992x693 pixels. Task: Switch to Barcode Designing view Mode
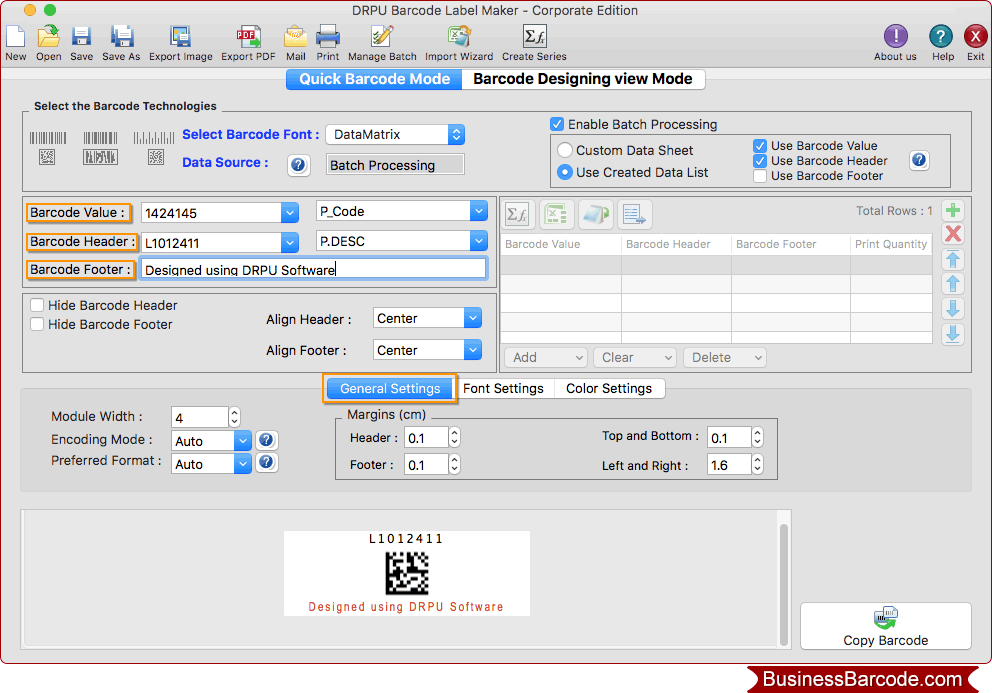tap(583, 79)
